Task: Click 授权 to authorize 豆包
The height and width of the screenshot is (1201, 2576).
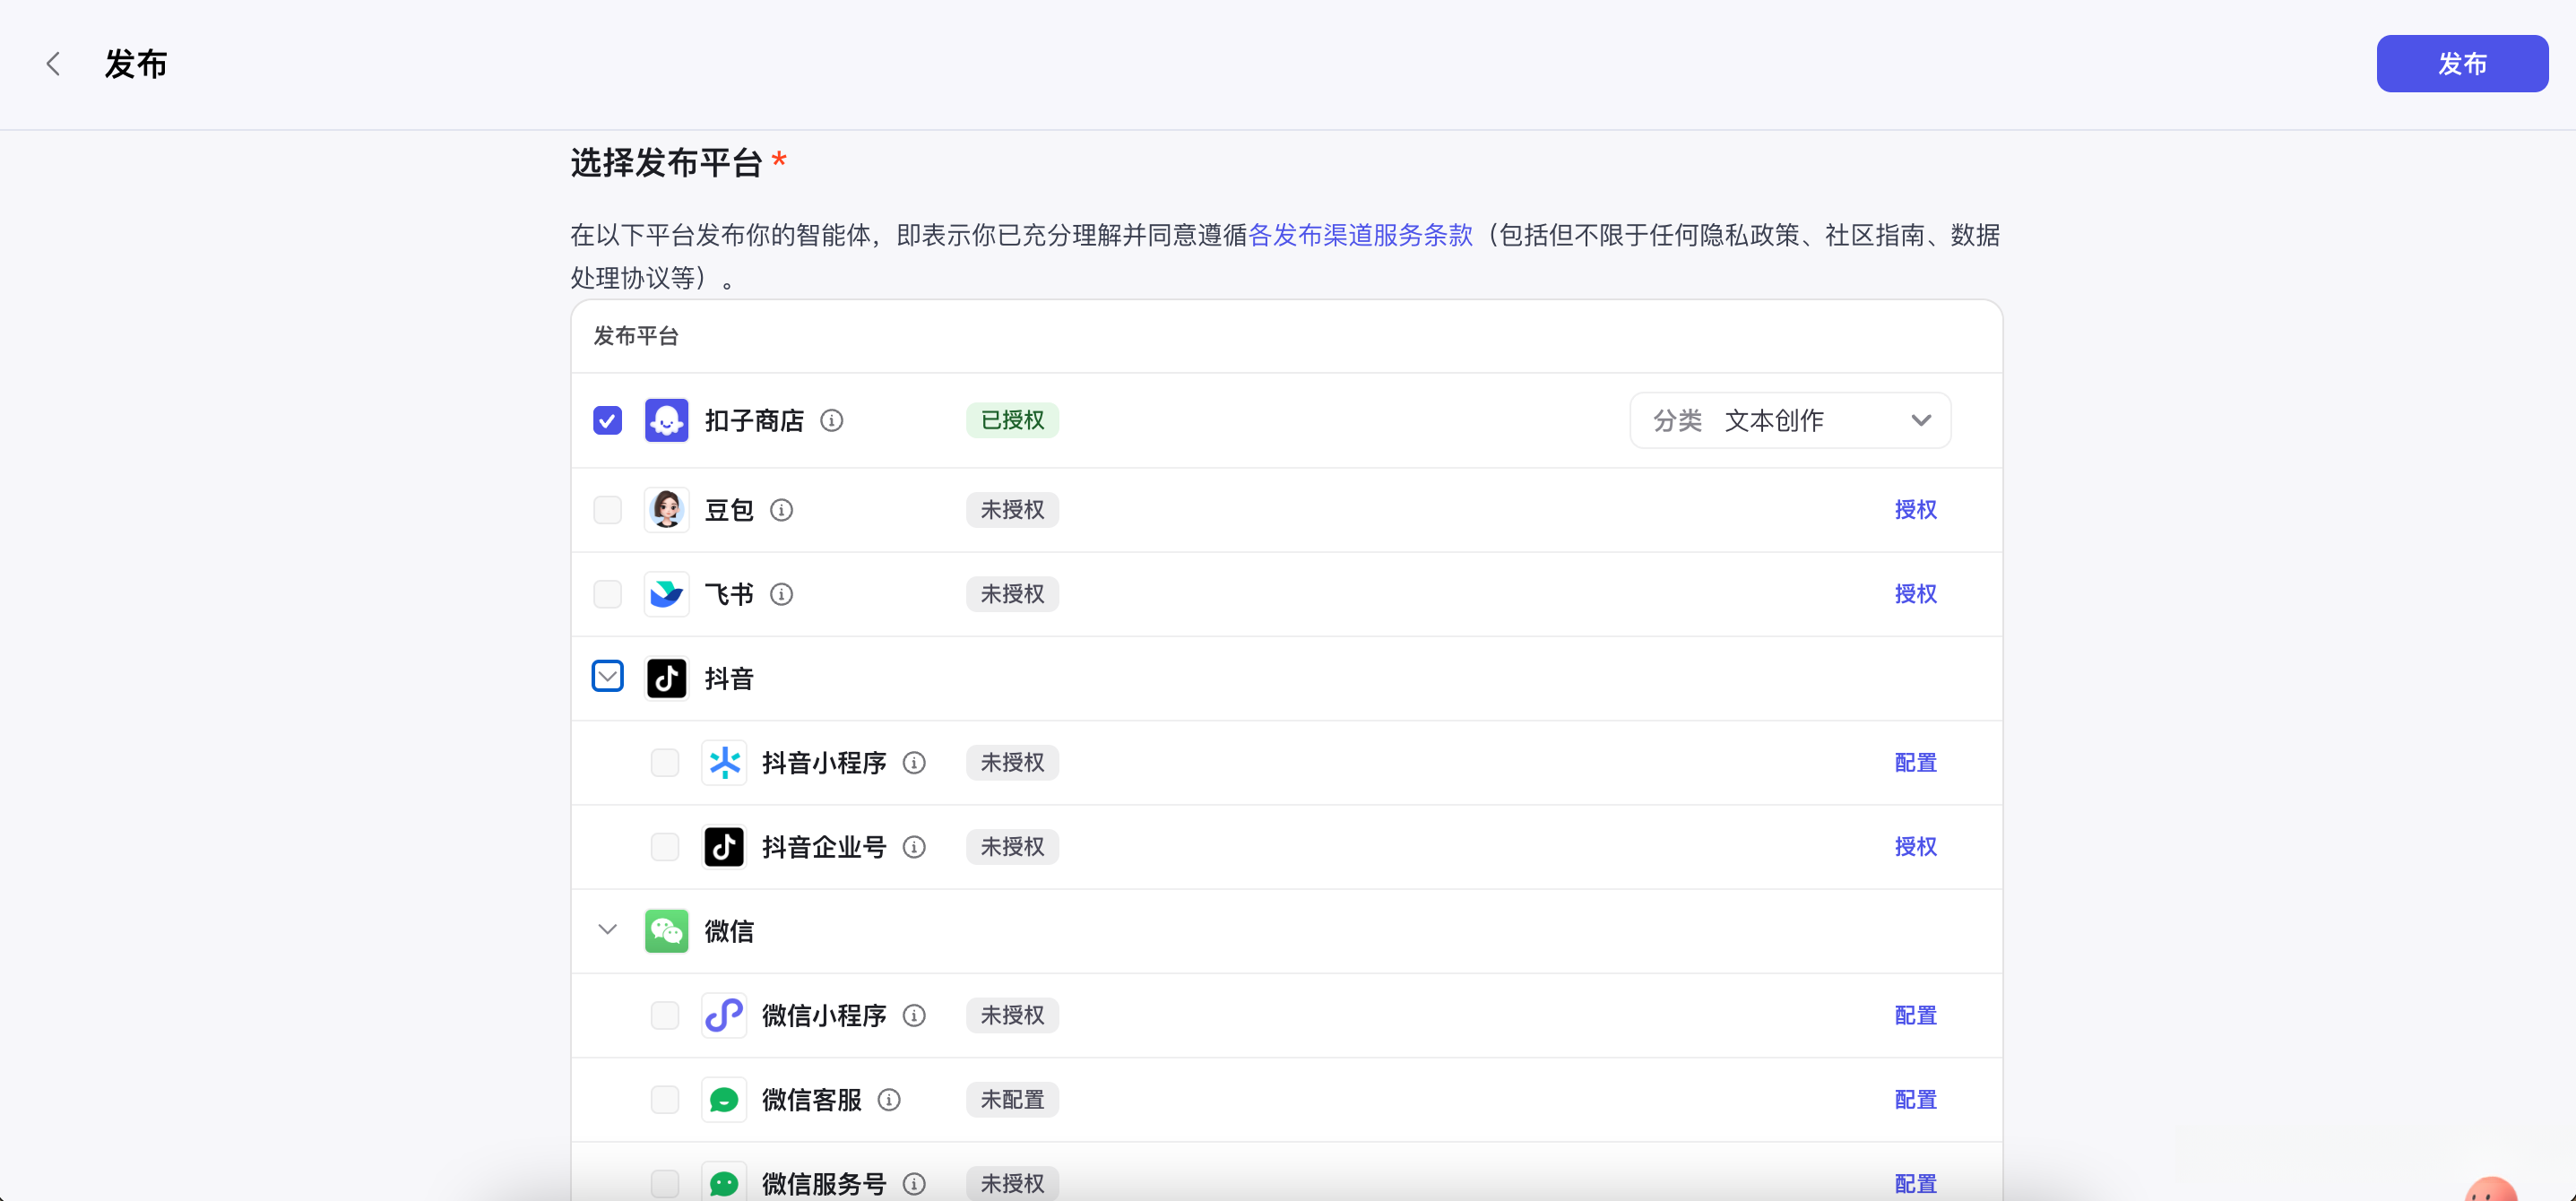Action: [x=1915, y=509]
